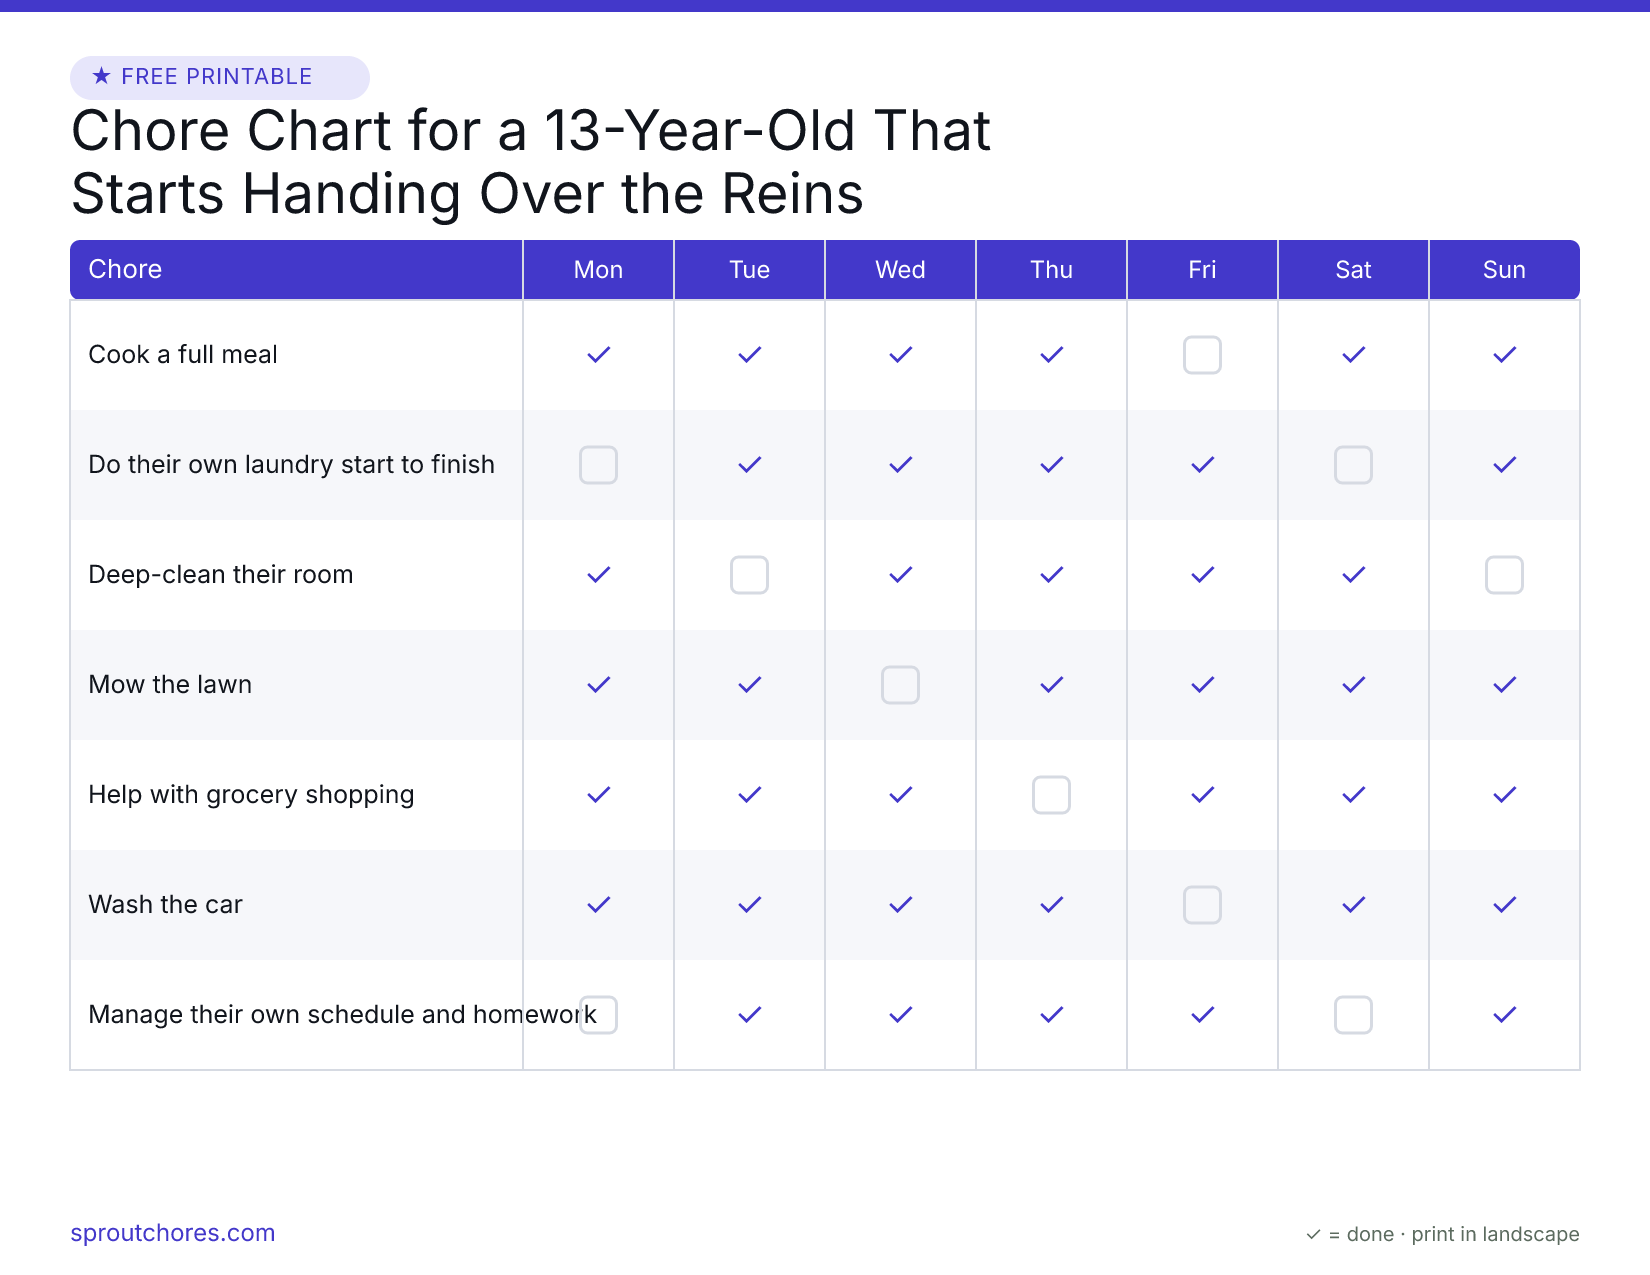This screenshot has height=1275, width=1650.
Task: Click the Wash the car Tuesday checkmark
Action: coord(749,905)
